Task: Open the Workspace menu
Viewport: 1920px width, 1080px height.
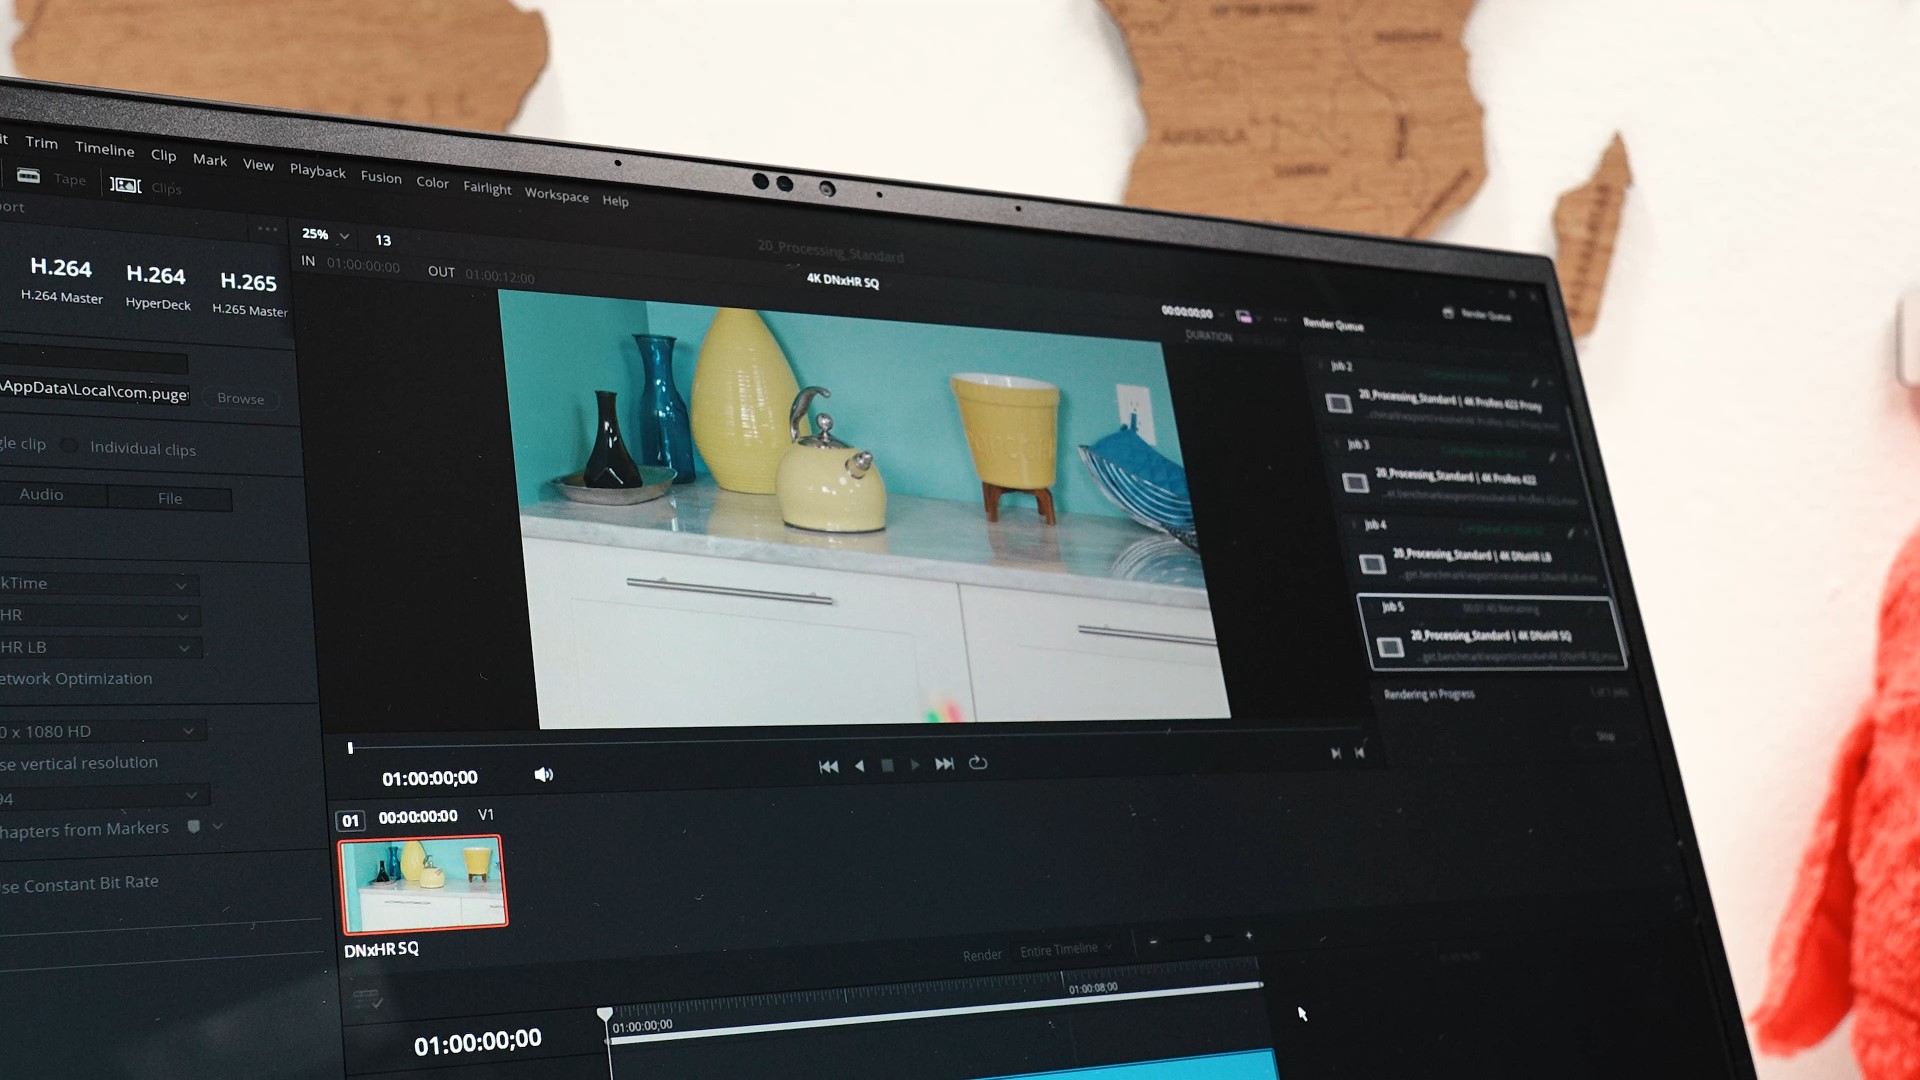Action: 556,195
